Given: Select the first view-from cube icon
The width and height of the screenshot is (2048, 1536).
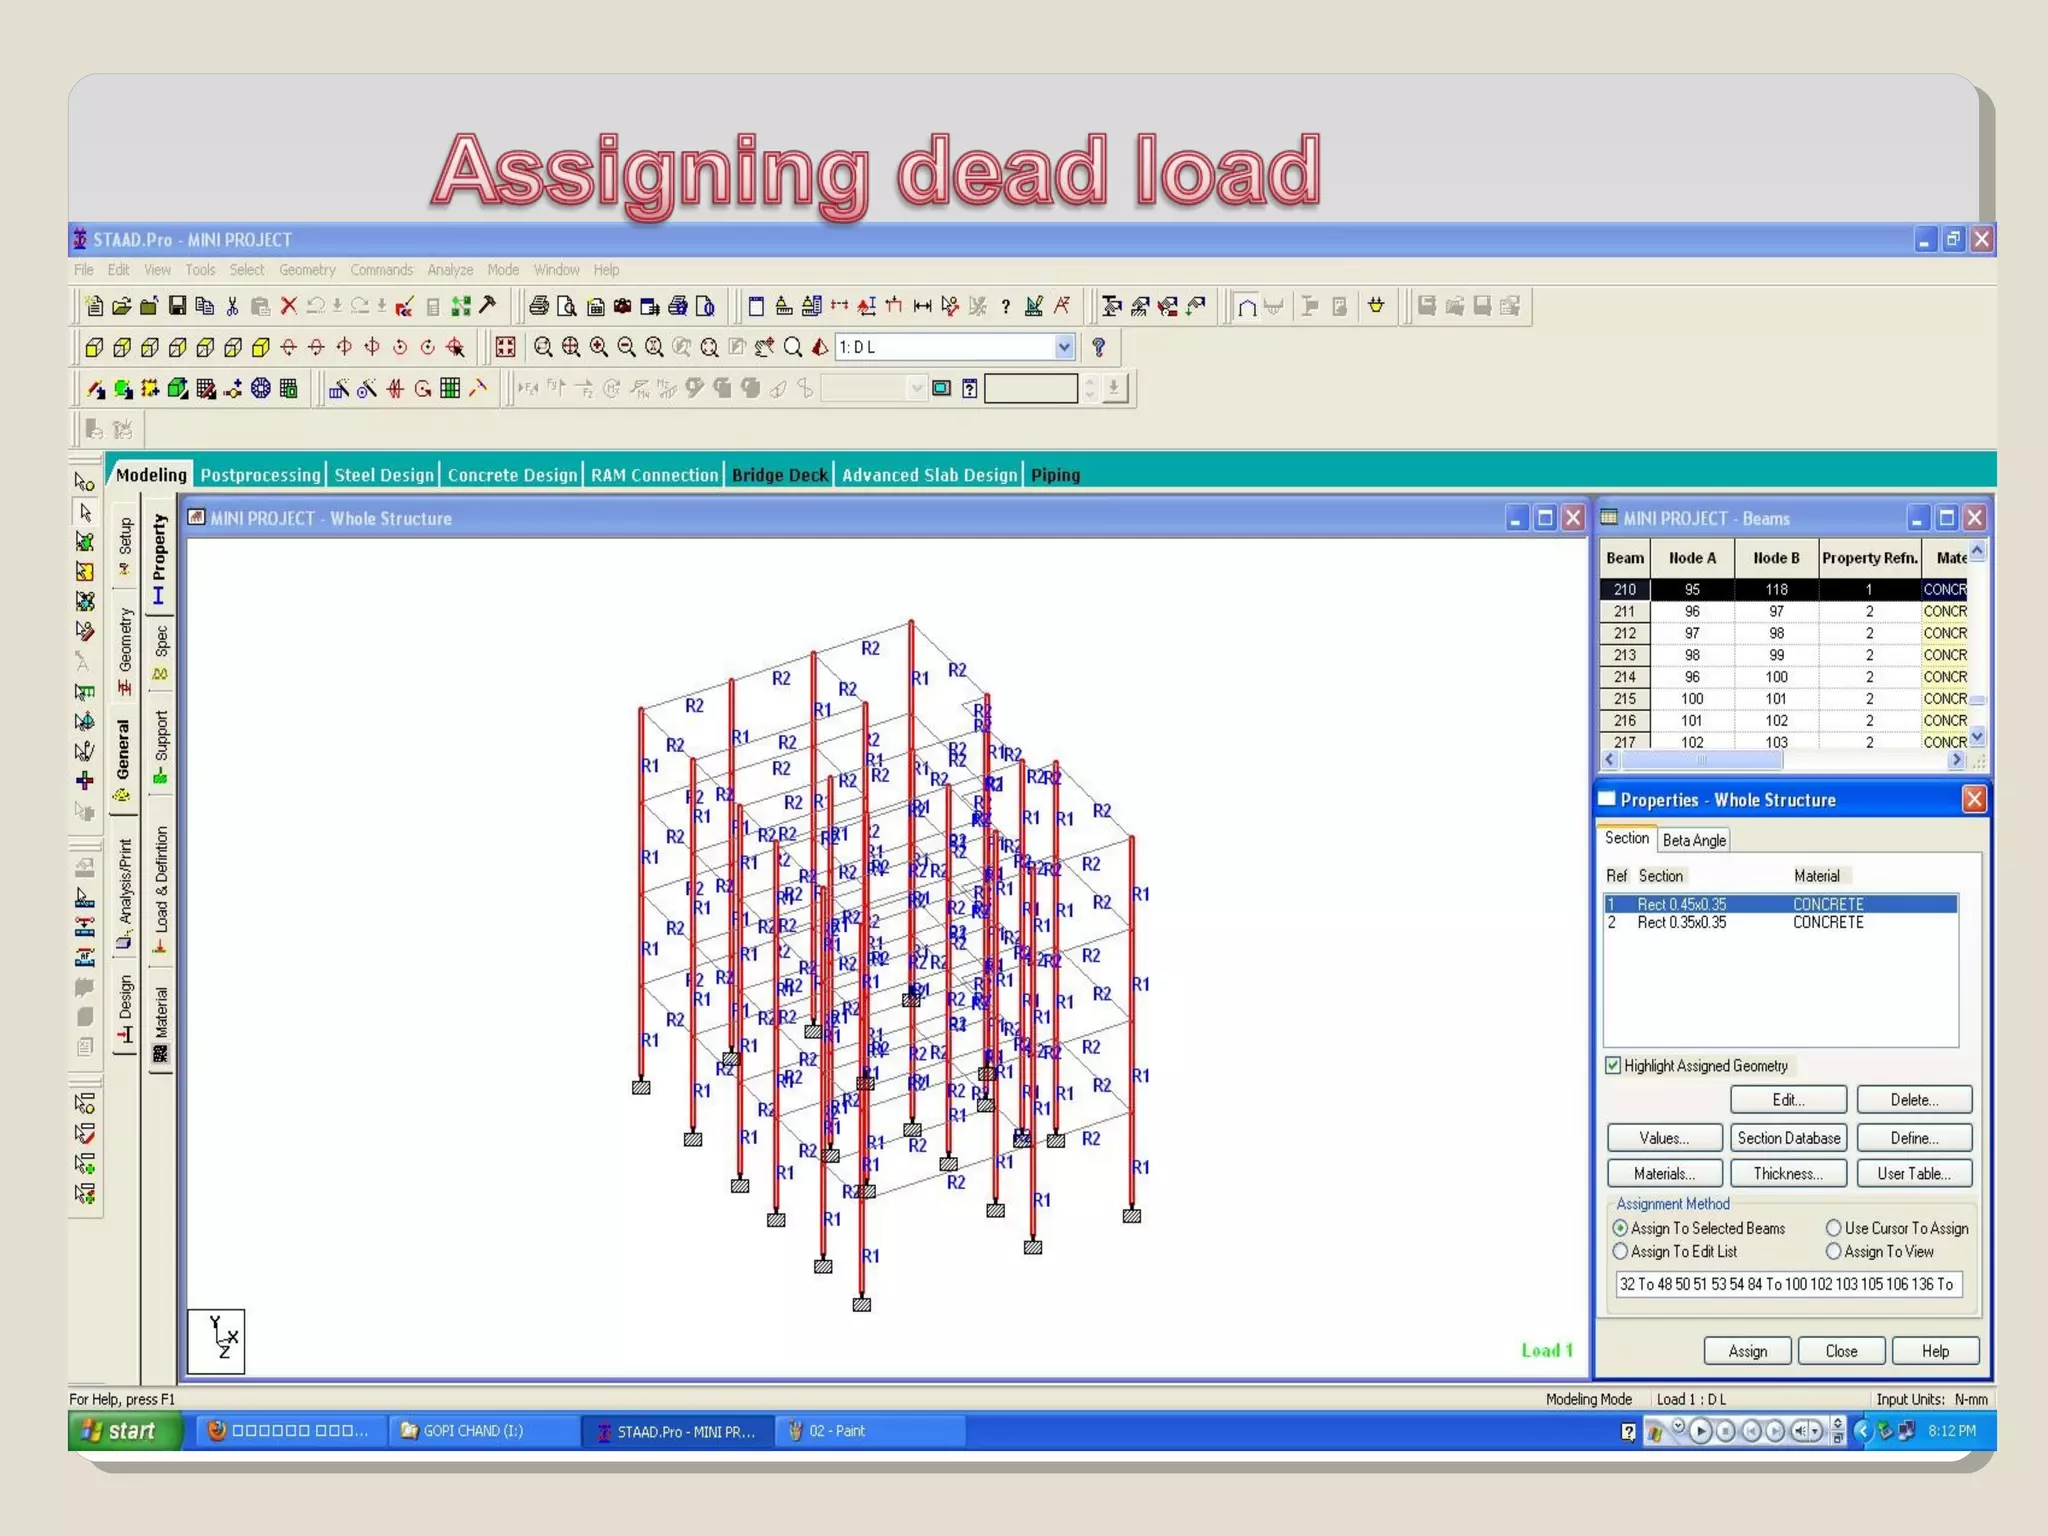Looking at the screenshot, I should coord(94,347).
